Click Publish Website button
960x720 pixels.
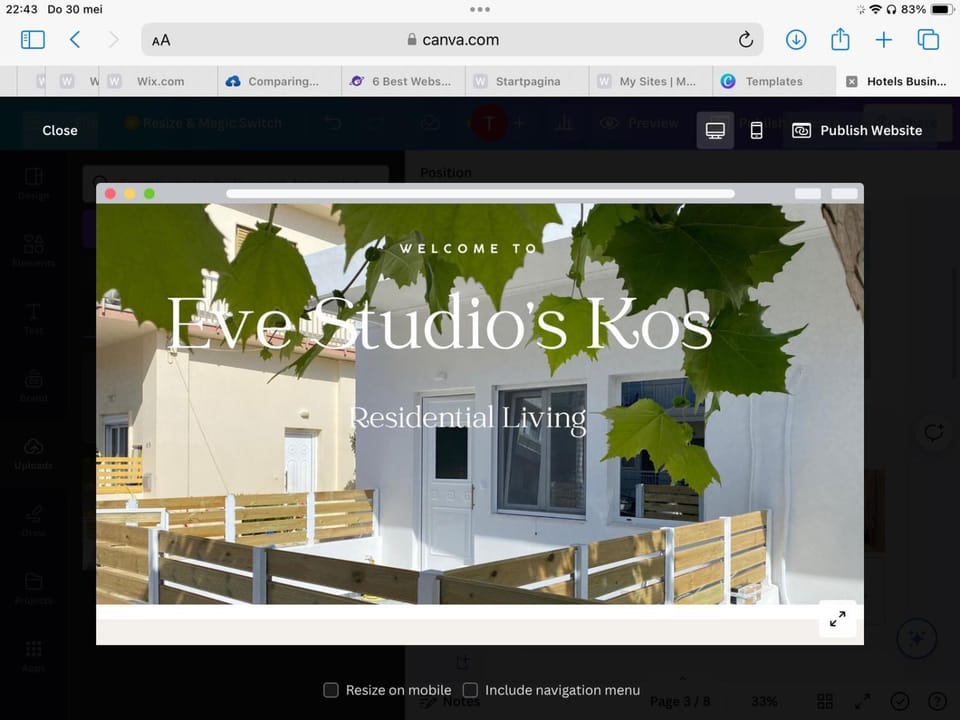click(857, 130)
